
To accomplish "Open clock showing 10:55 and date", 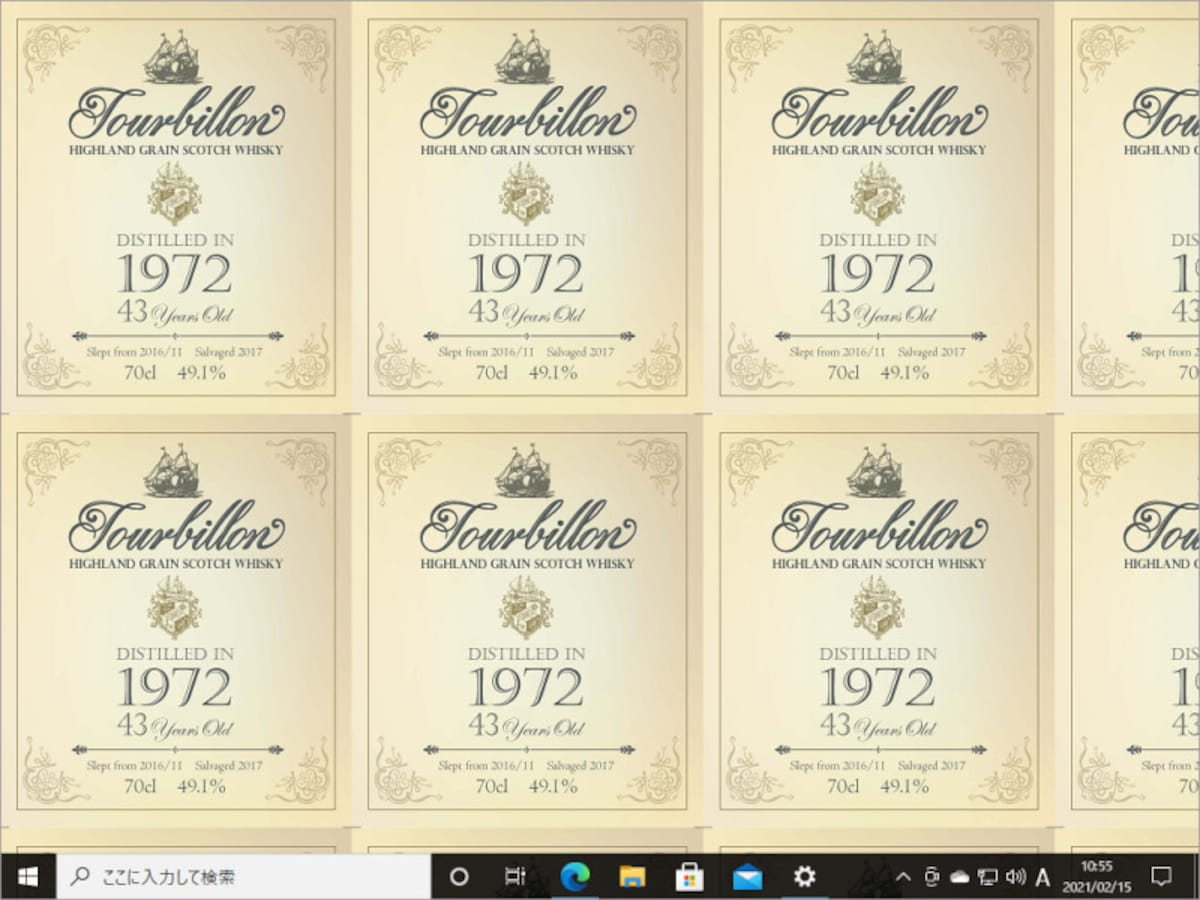I will [1097, 877].
